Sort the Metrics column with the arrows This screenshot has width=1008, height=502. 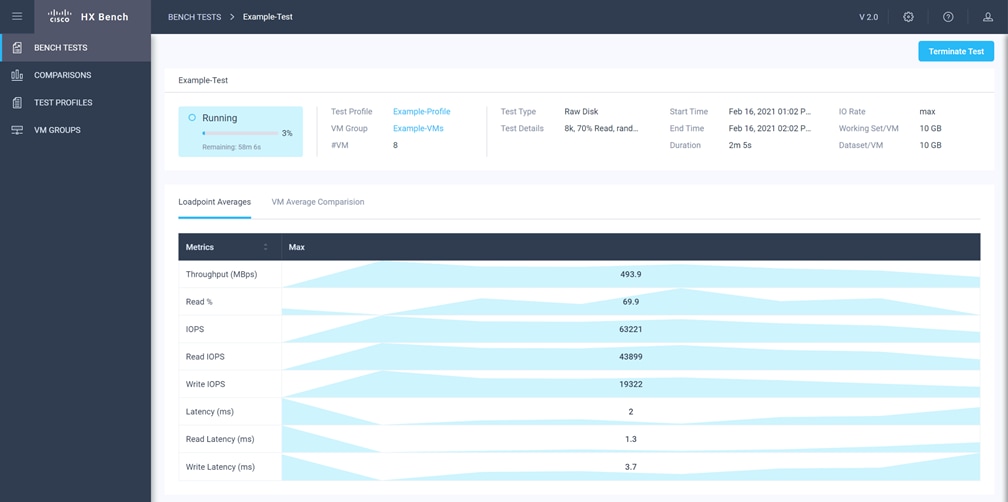tap(266, 247)
